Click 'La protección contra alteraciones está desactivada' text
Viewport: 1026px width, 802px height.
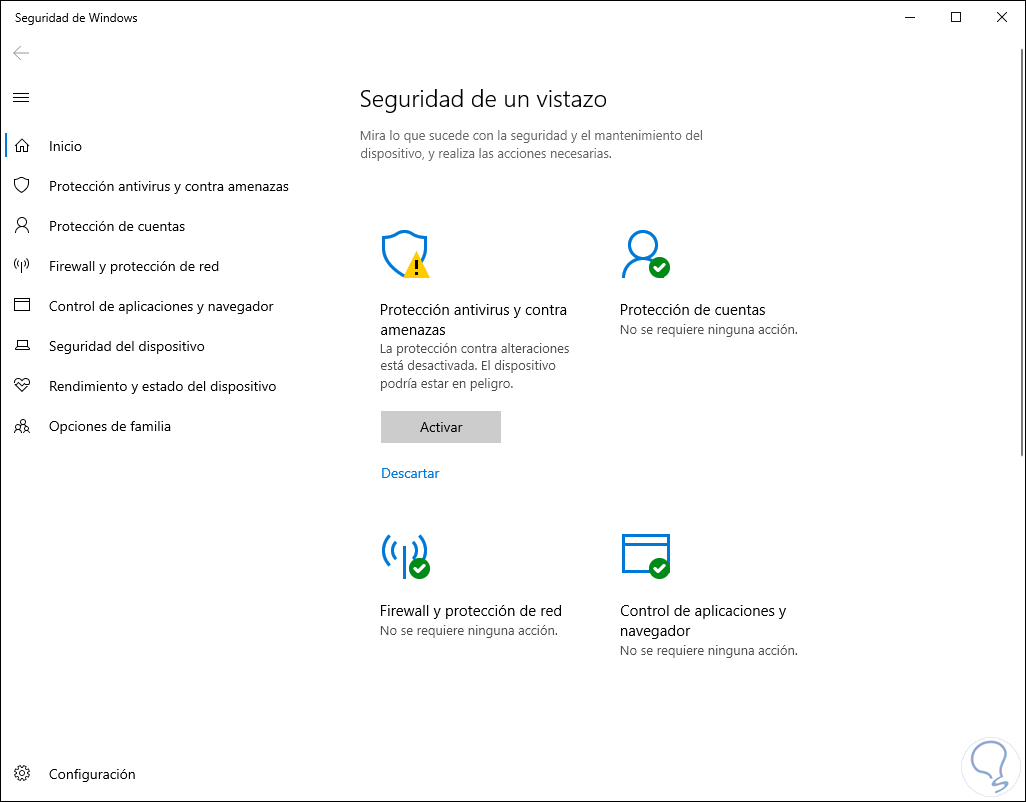click(x=474, y=357)
